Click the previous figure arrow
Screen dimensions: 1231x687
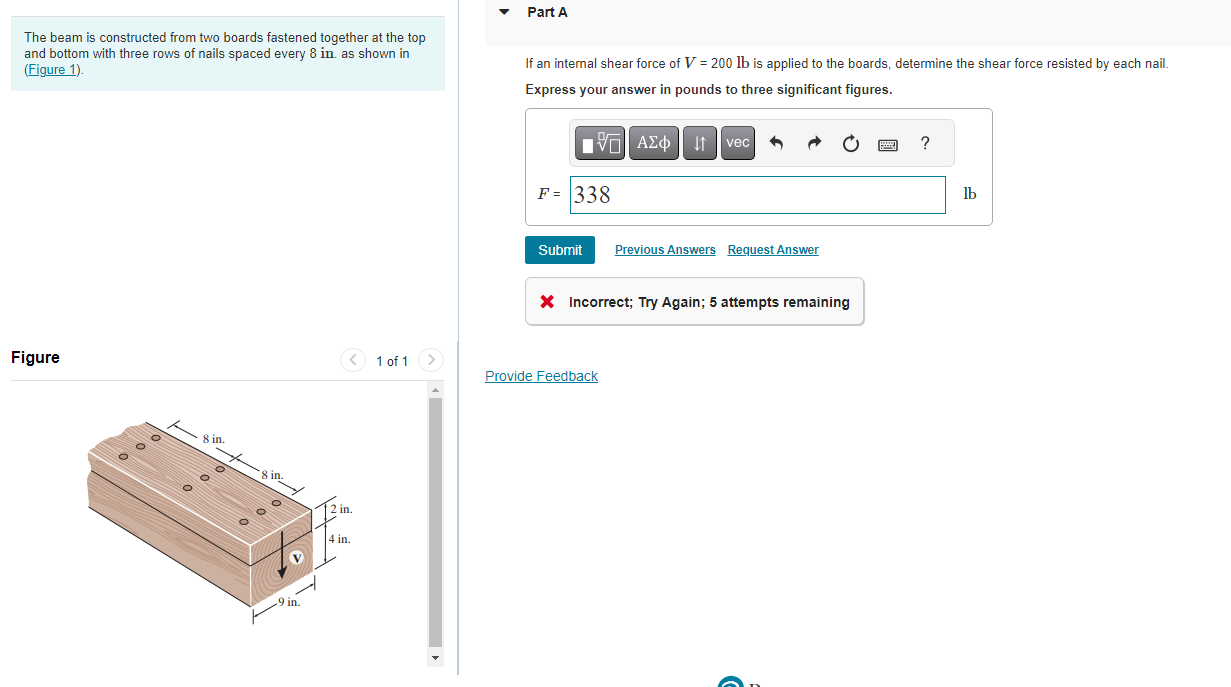pos(352,360)
